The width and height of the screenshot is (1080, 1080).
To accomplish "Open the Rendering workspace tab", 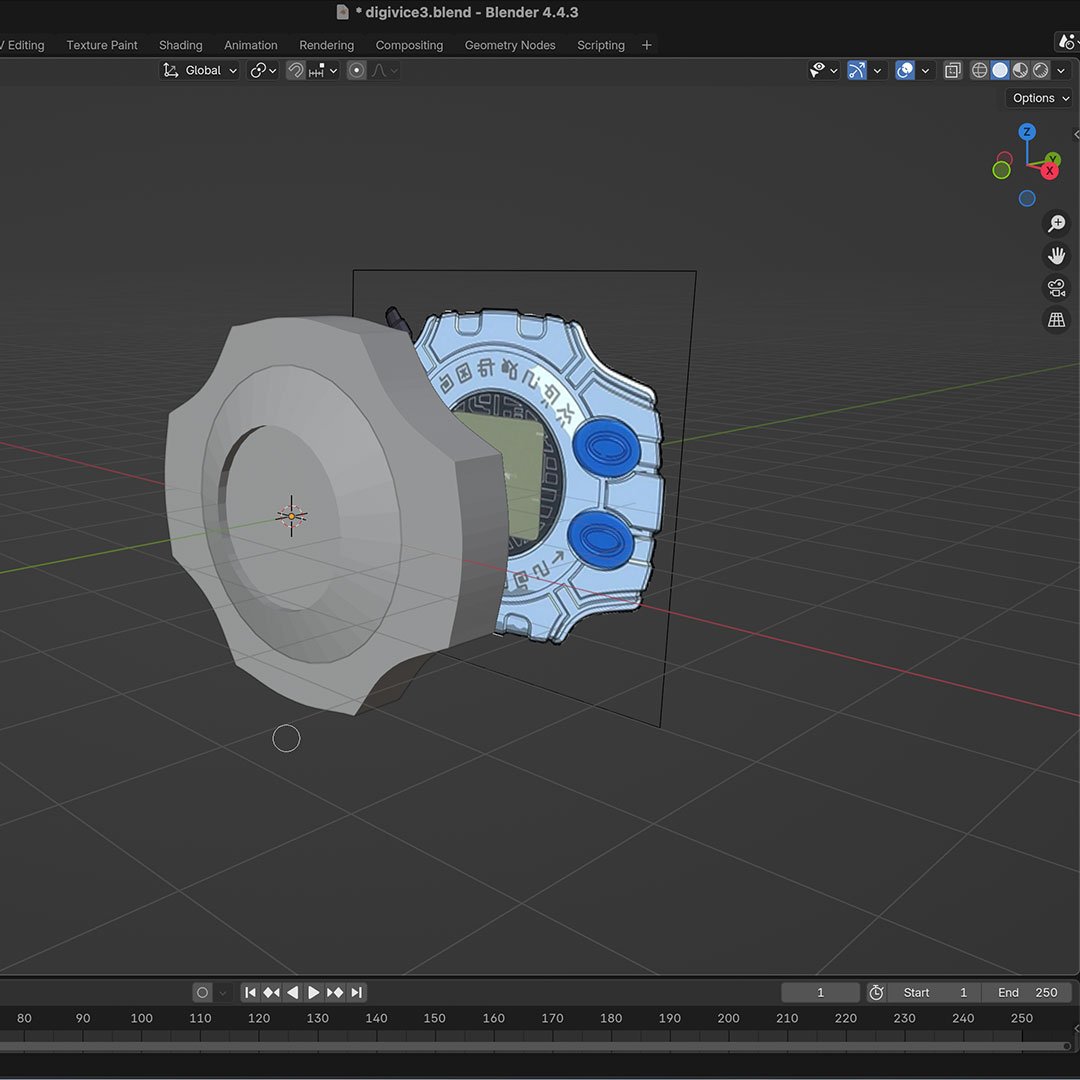I will pyautogui.click(x=326, y=45).
